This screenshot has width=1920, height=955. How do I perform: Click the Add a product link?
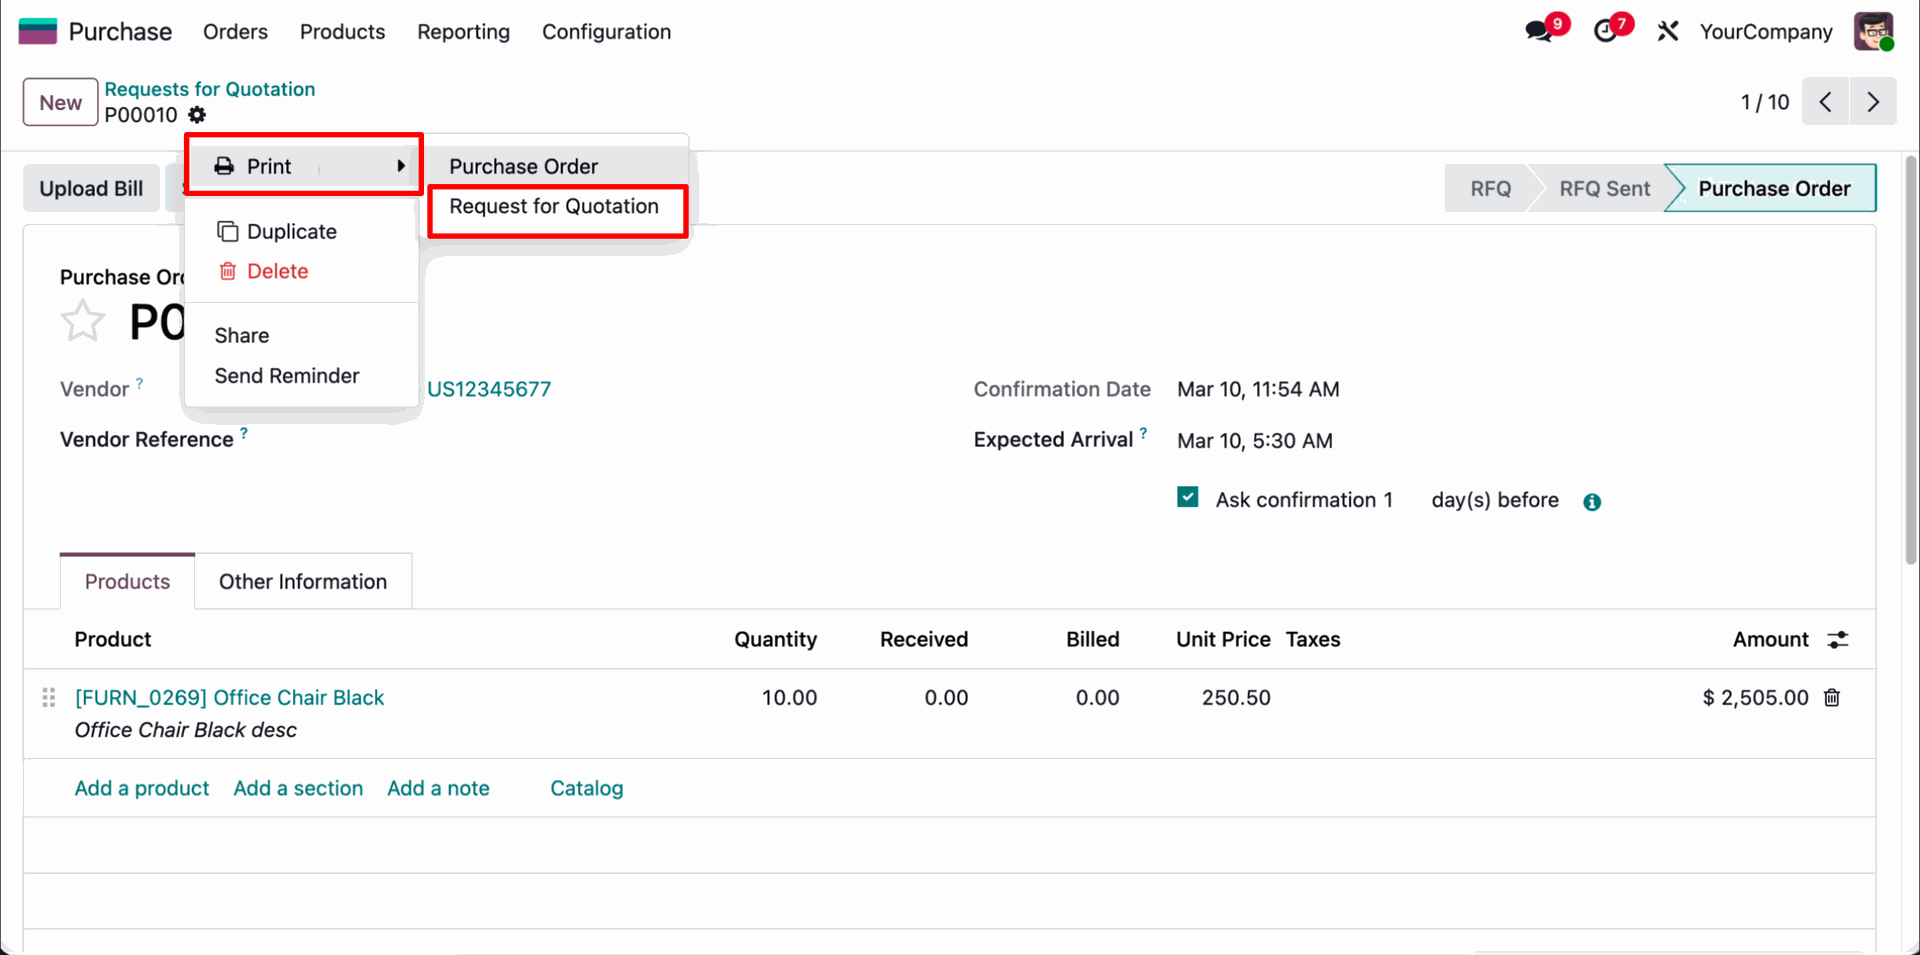tap(142, 789)
